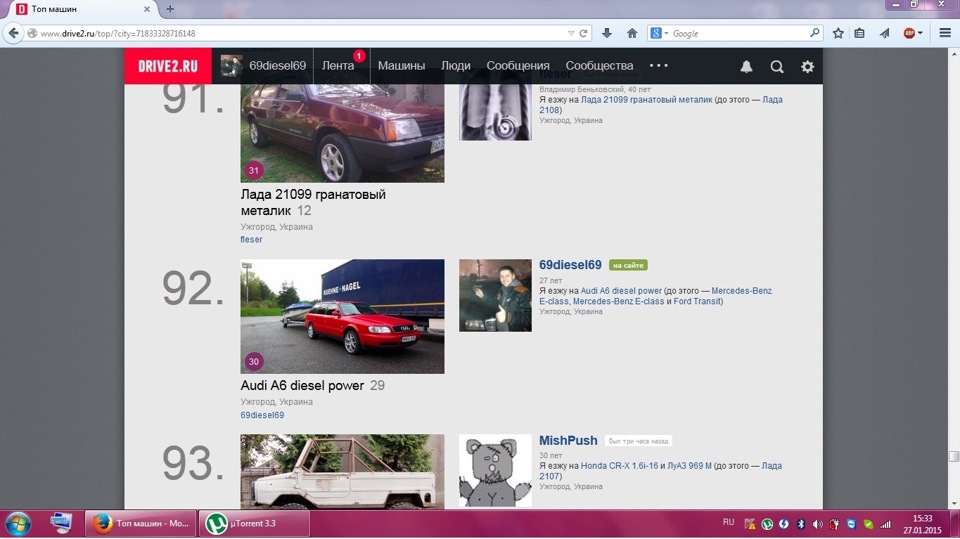Click Audi A6 diesel power title
The width and height of the screenshot is (960, 539).
pos(302,385)
